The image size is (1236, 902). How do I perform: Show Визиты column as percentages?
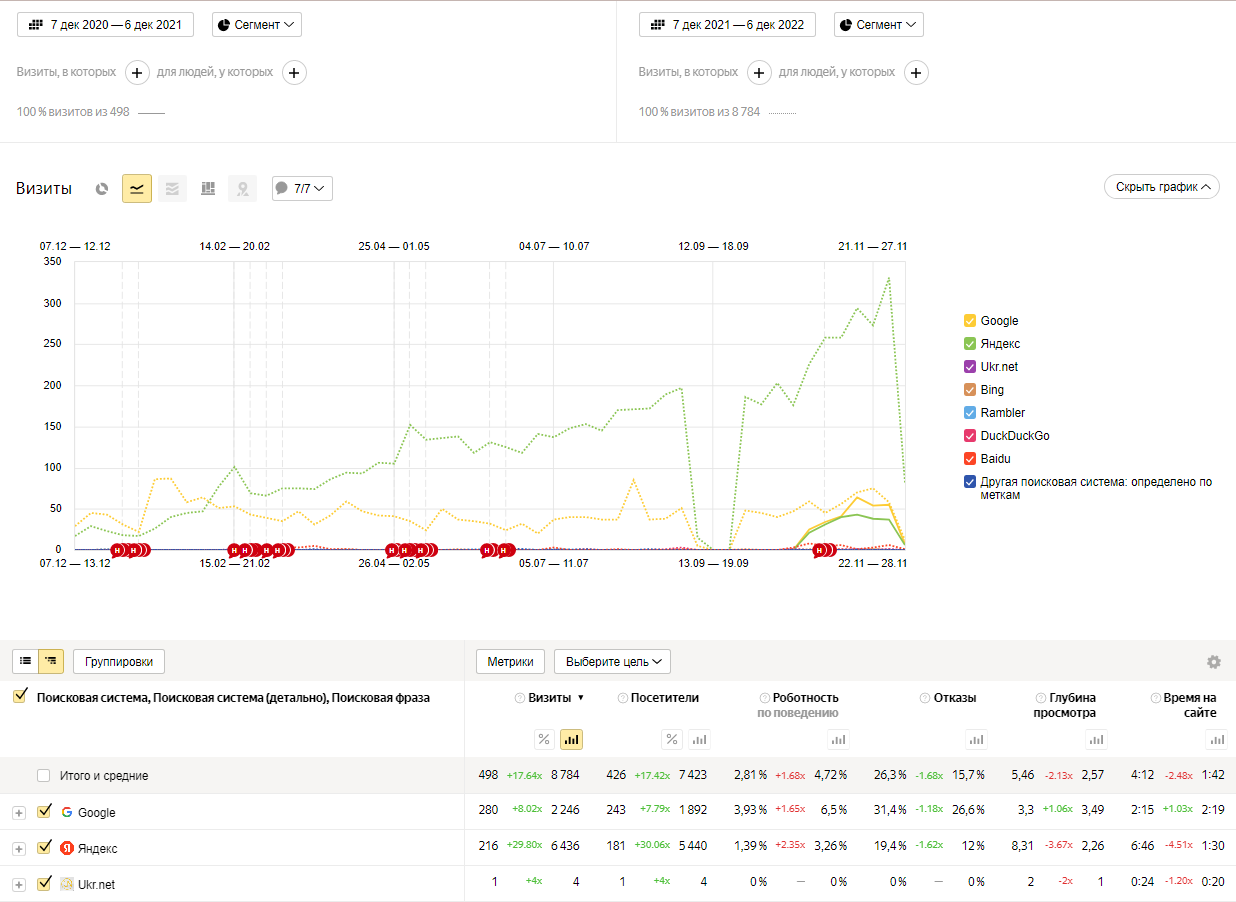coord(544,740)
